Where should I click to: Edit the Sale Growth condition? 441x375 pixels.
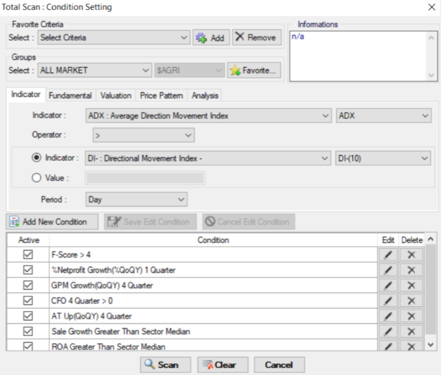click(x=388, y=331)
